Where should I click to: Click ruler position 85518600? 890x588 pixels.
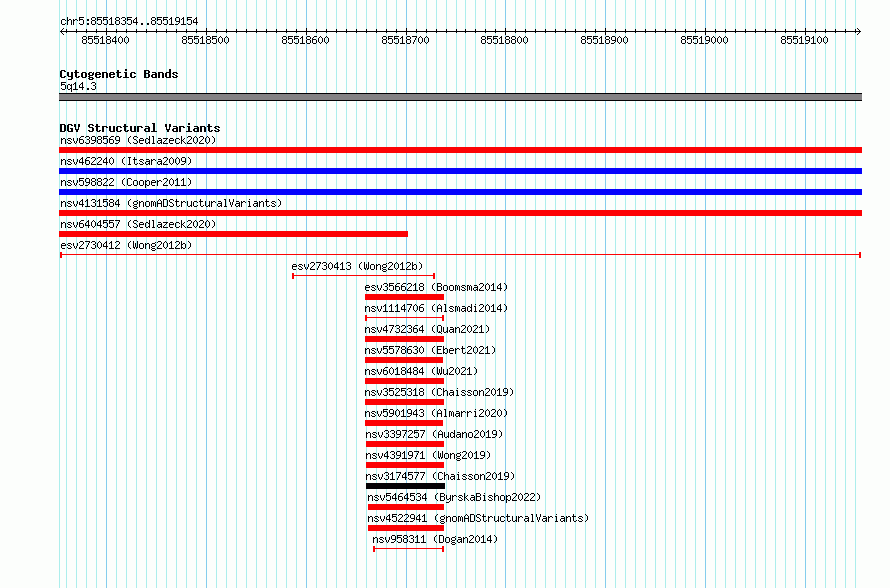pos(305,40)
